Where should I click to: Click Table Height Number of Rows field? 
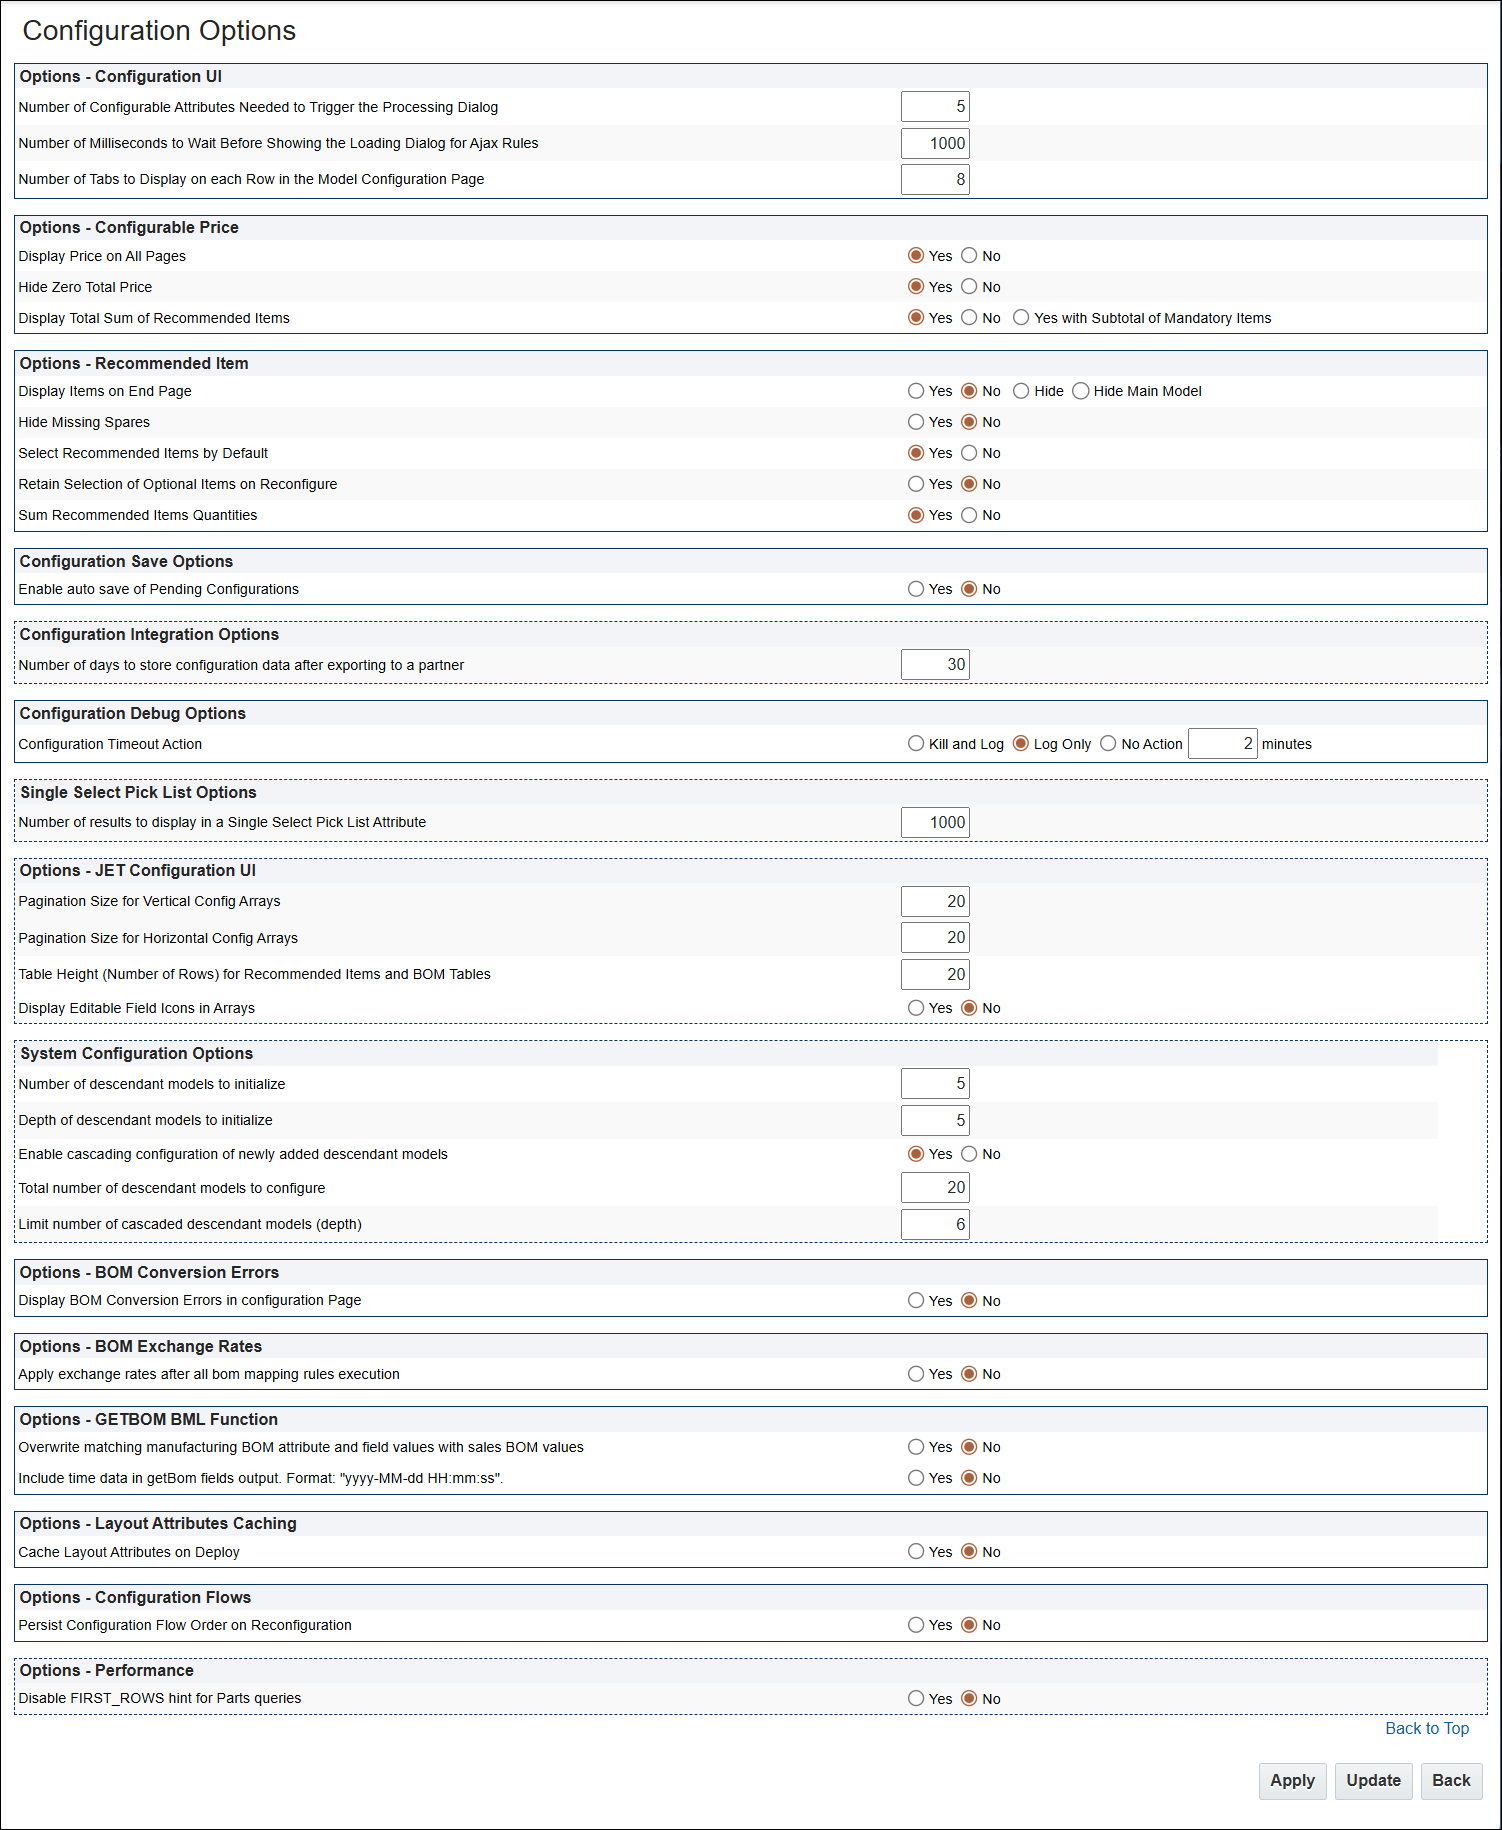(x=935, y=974)
